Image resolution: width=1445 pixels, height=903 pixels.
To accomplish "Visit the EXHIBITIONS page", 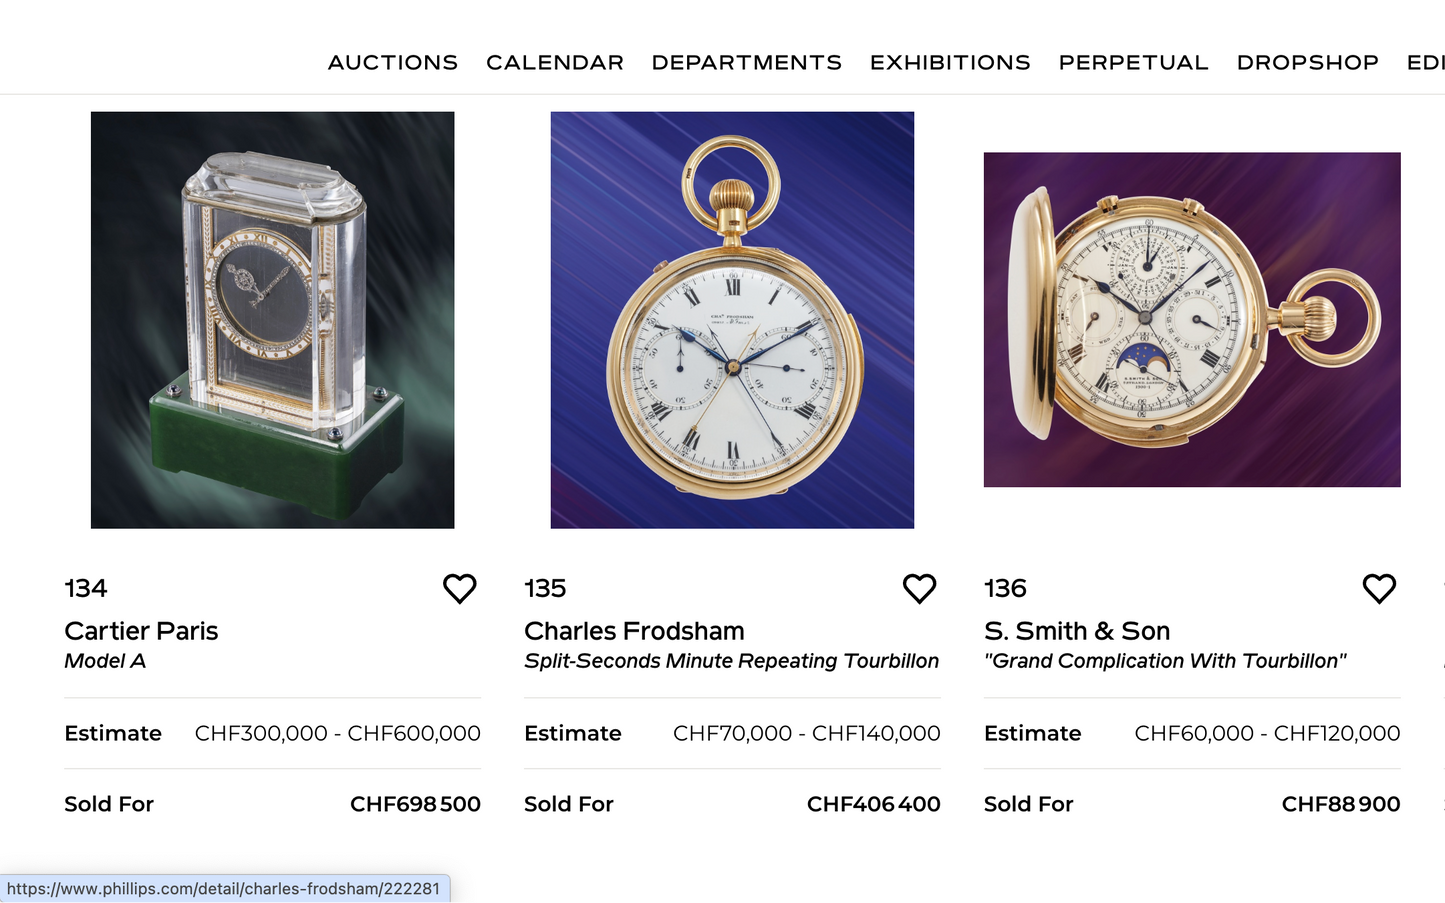I will (949, 62).
